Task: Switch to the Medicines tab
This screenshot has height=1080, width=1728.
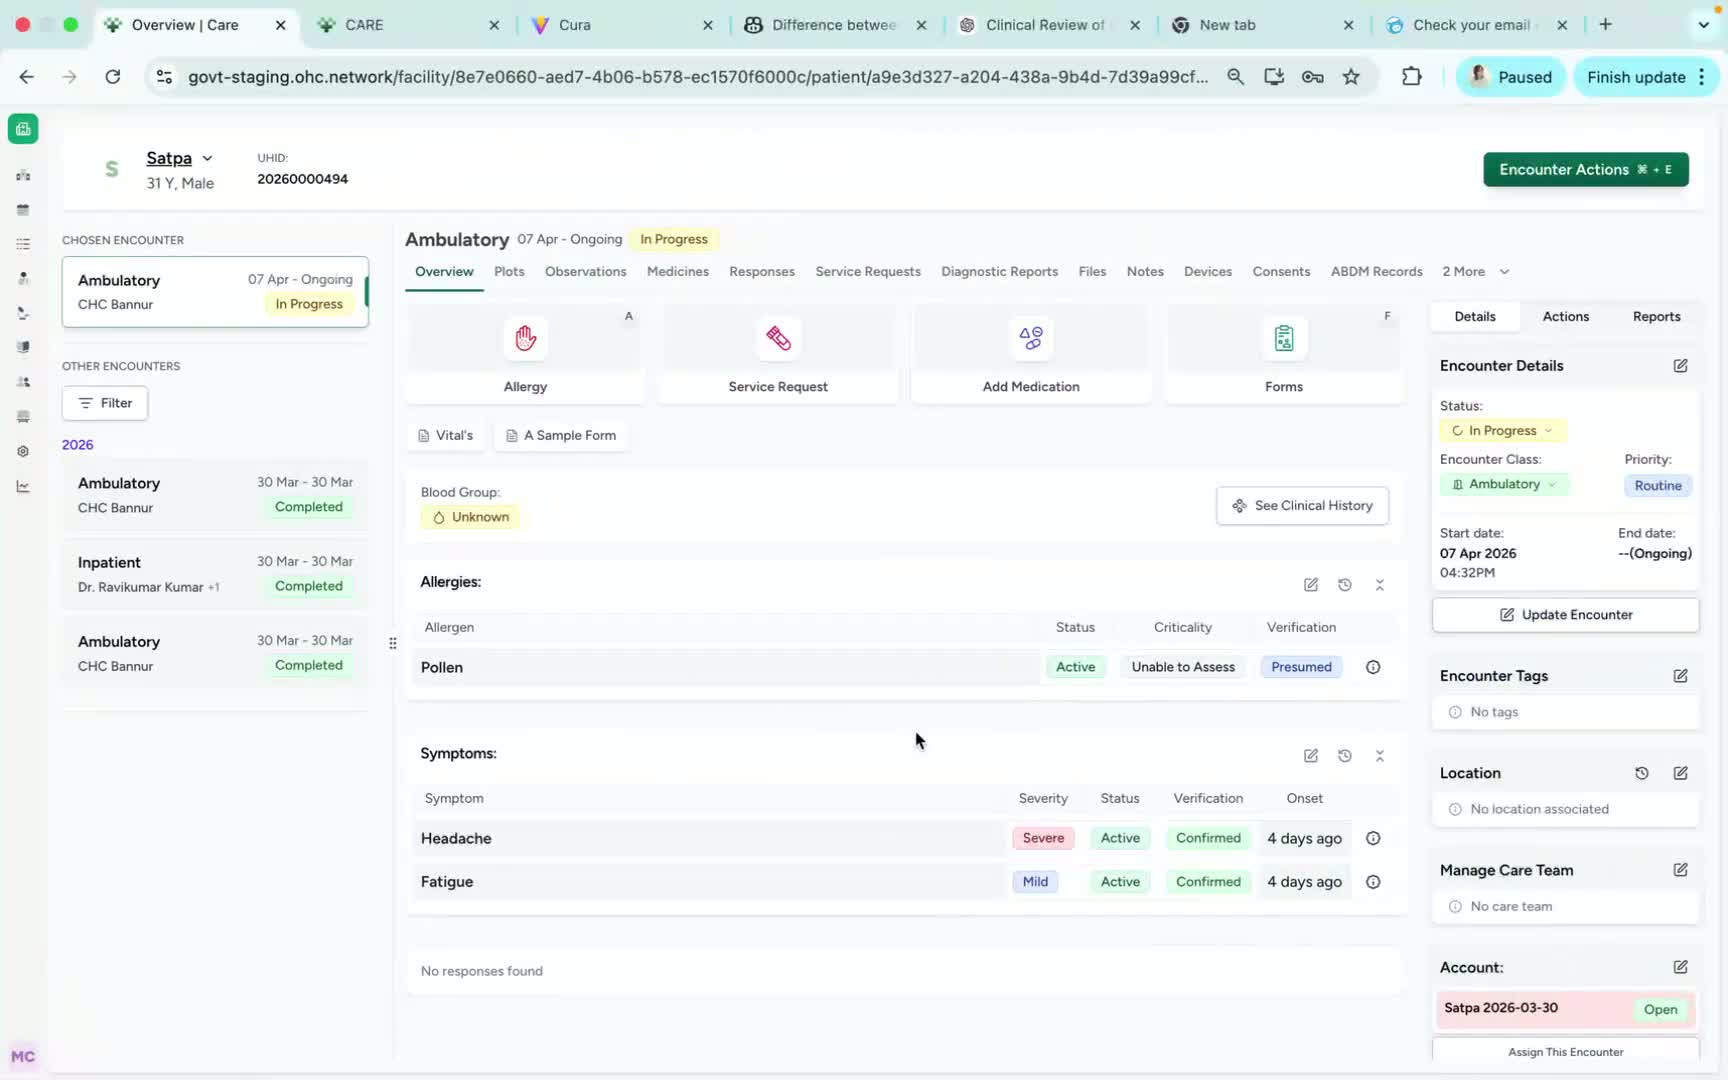Action: (678, 272)
